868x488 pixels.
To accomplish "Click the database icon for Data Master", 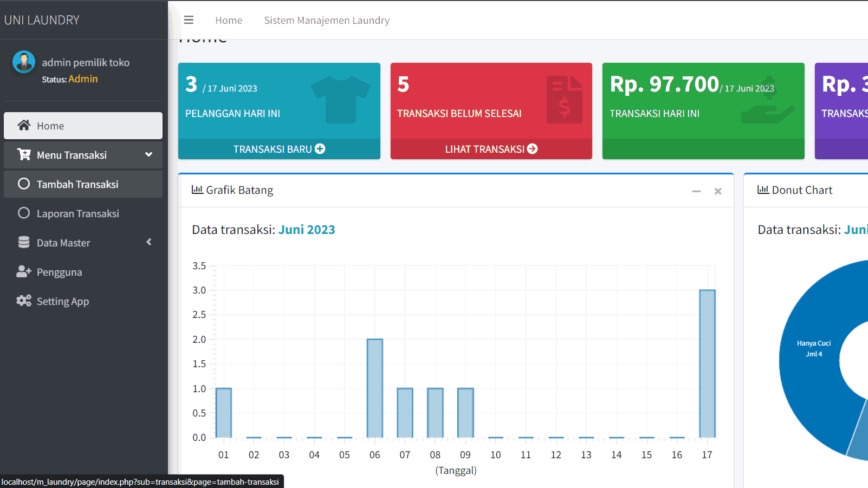I will (23, 242).
